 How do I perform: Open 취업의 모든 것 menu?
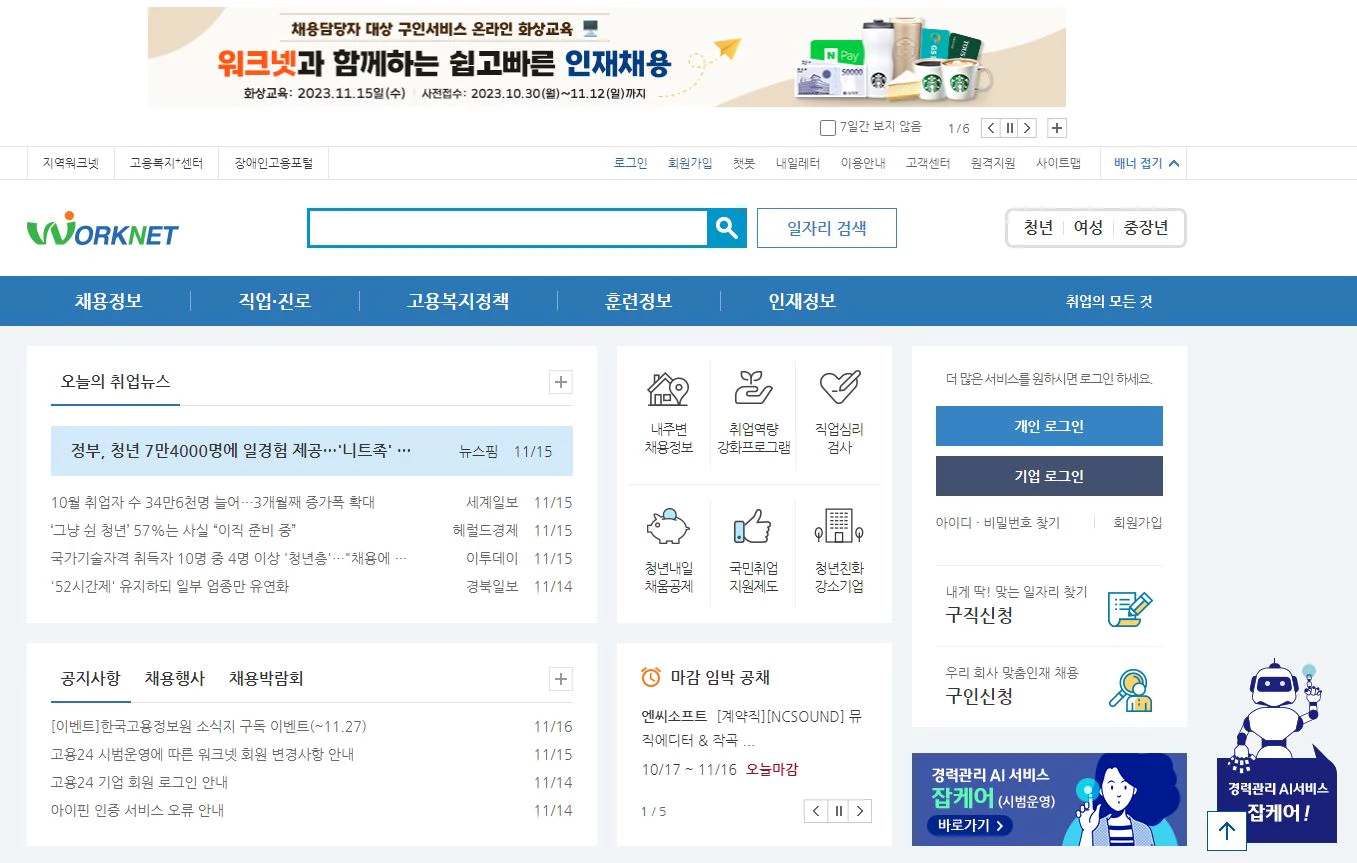pyautogui.click(x=1109, y=301)
